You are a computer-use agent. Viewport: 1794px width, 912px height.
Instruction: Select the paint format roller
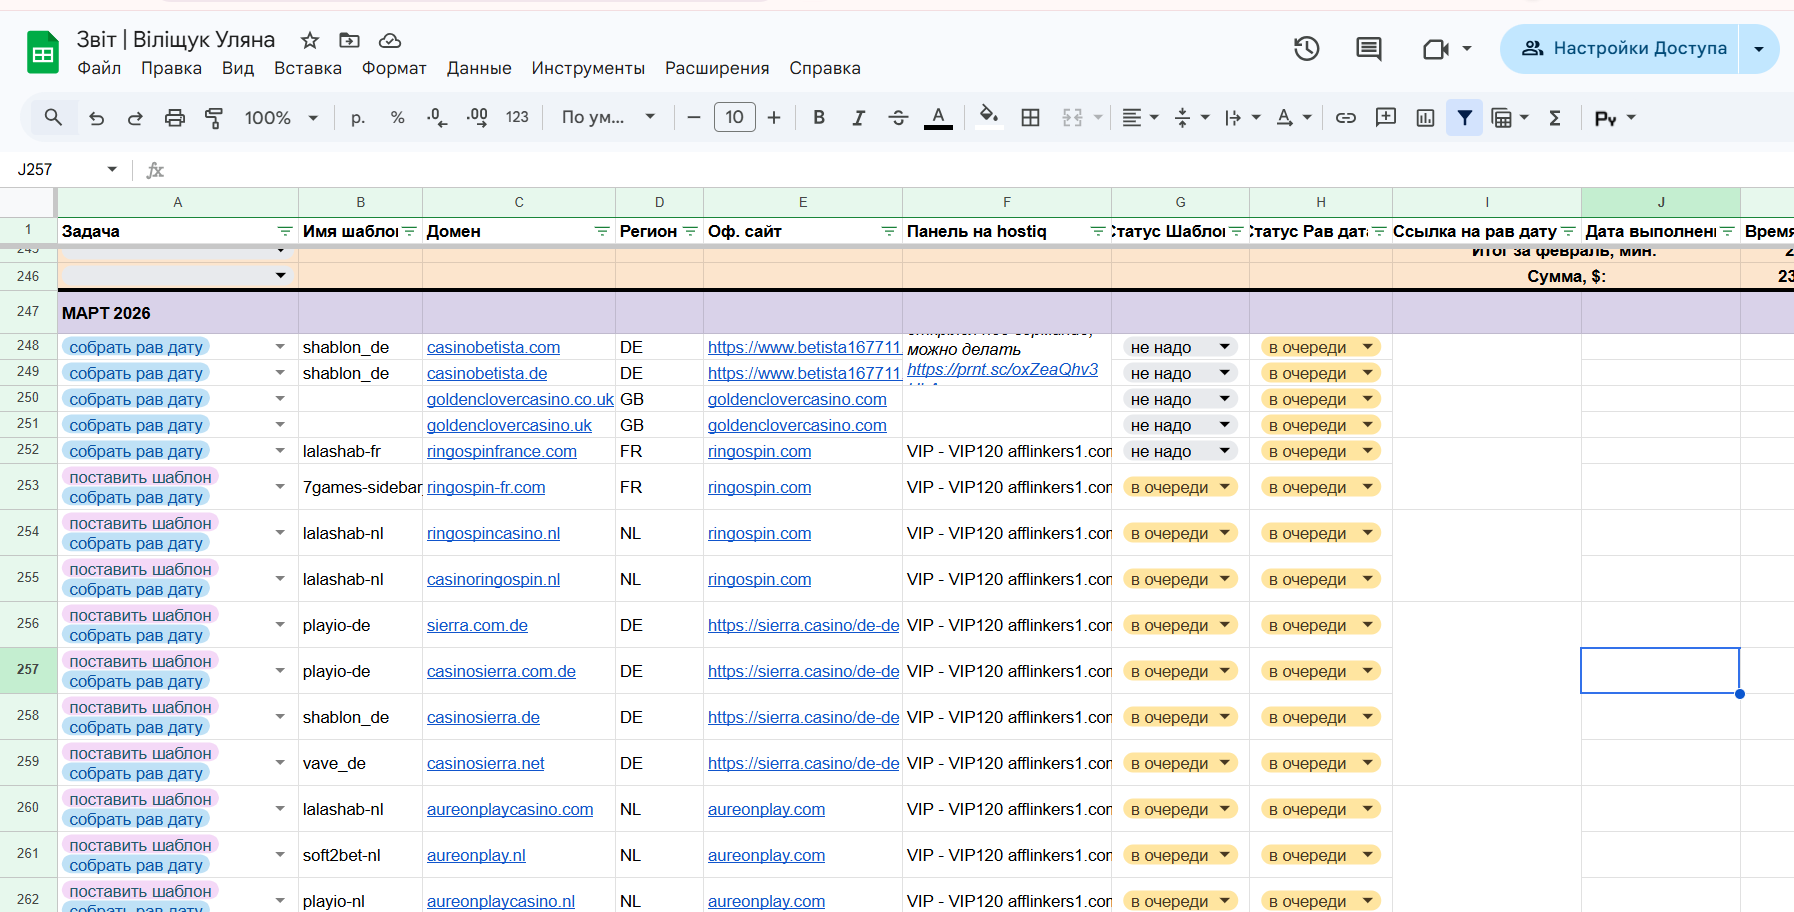click(x=214, y=118)
